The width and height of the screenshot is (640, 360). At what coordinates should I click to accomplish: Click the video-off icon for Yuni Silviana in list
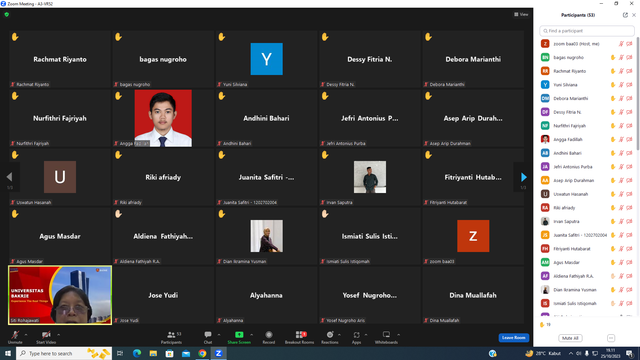[x=629, y=85]
